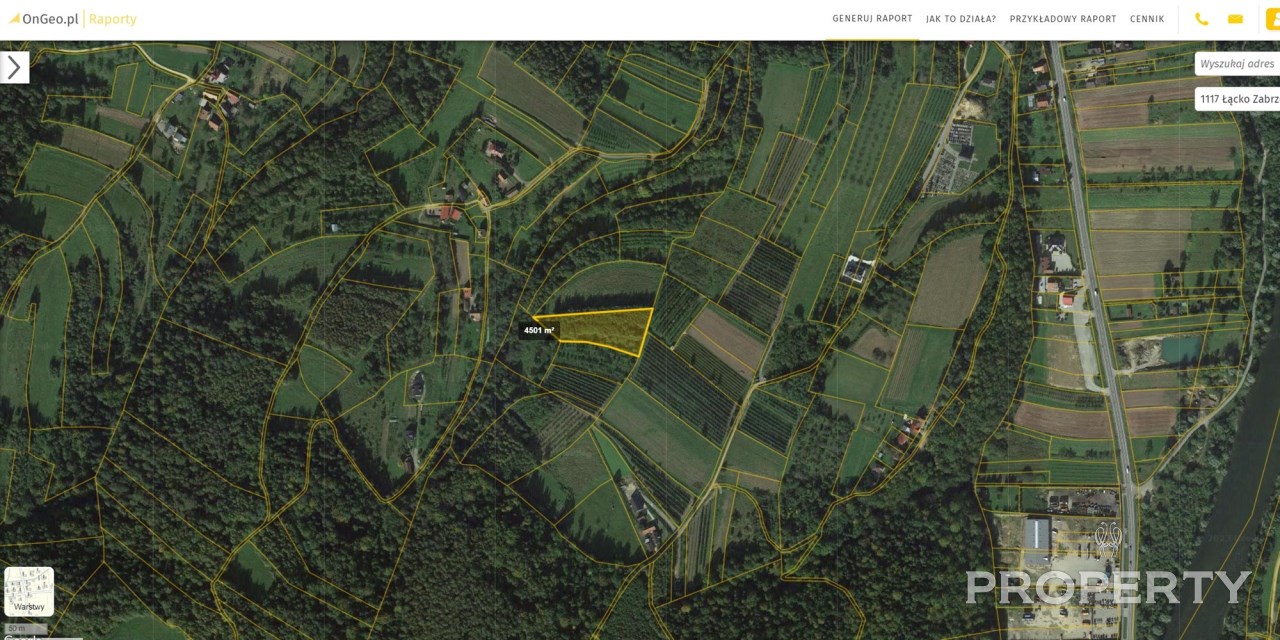Open the user account icon
This screenshot has height=640, width=1280.
point(1272,19)
